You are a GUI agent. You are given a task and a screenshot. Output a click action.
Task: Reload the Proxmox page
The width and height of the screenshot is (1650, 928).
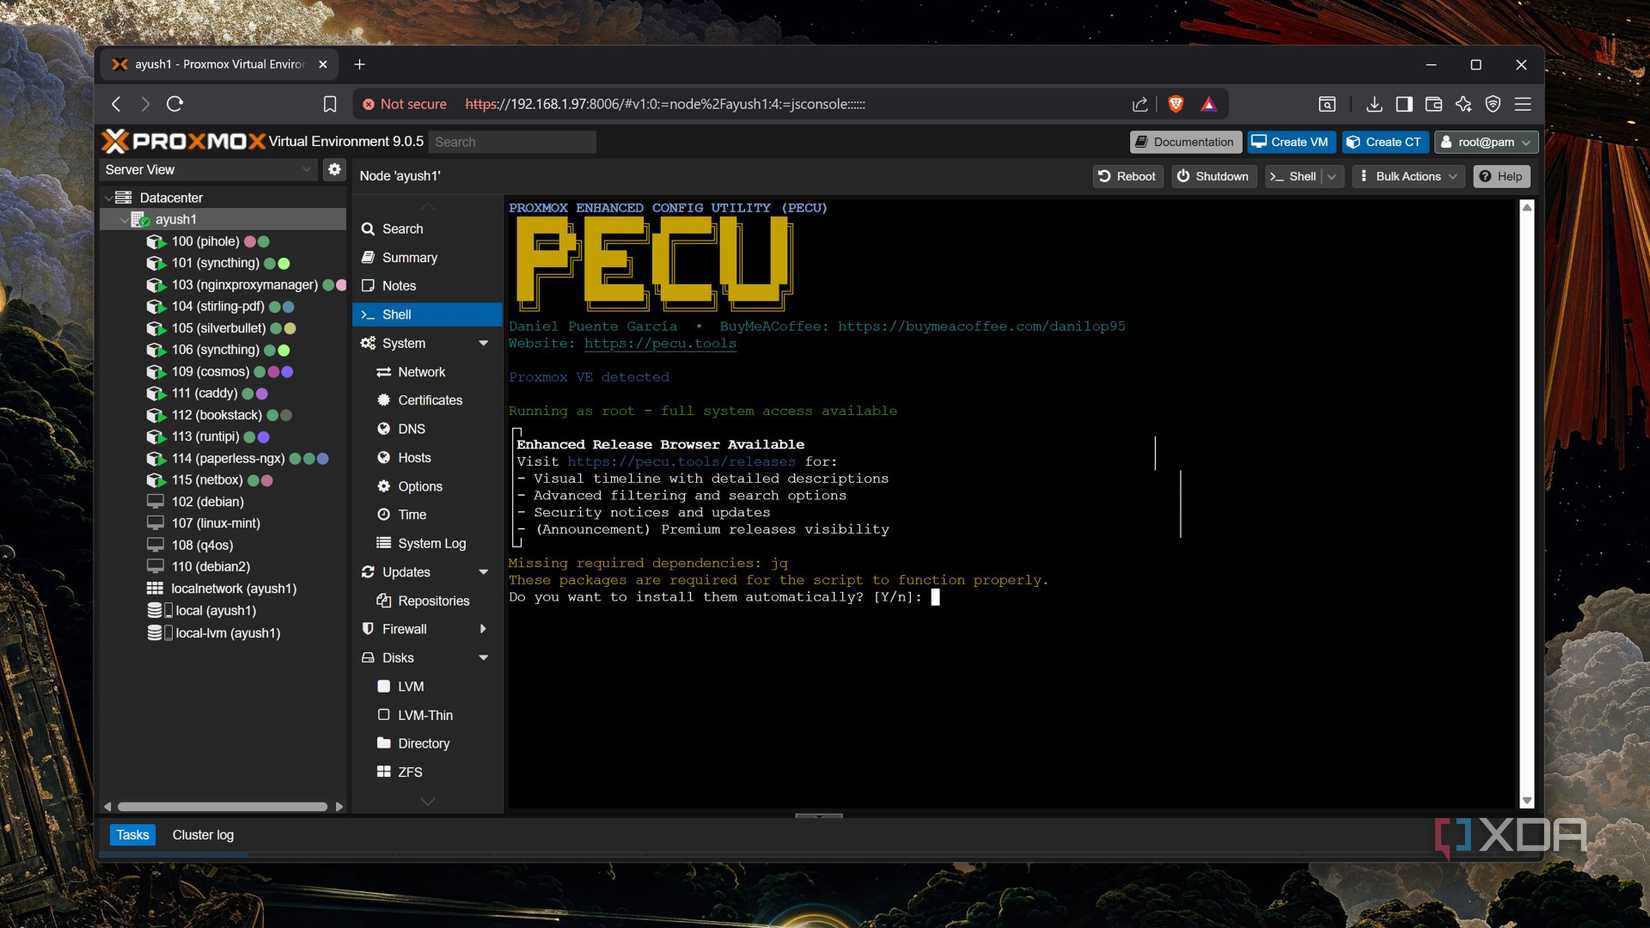[x=175, y=104]
